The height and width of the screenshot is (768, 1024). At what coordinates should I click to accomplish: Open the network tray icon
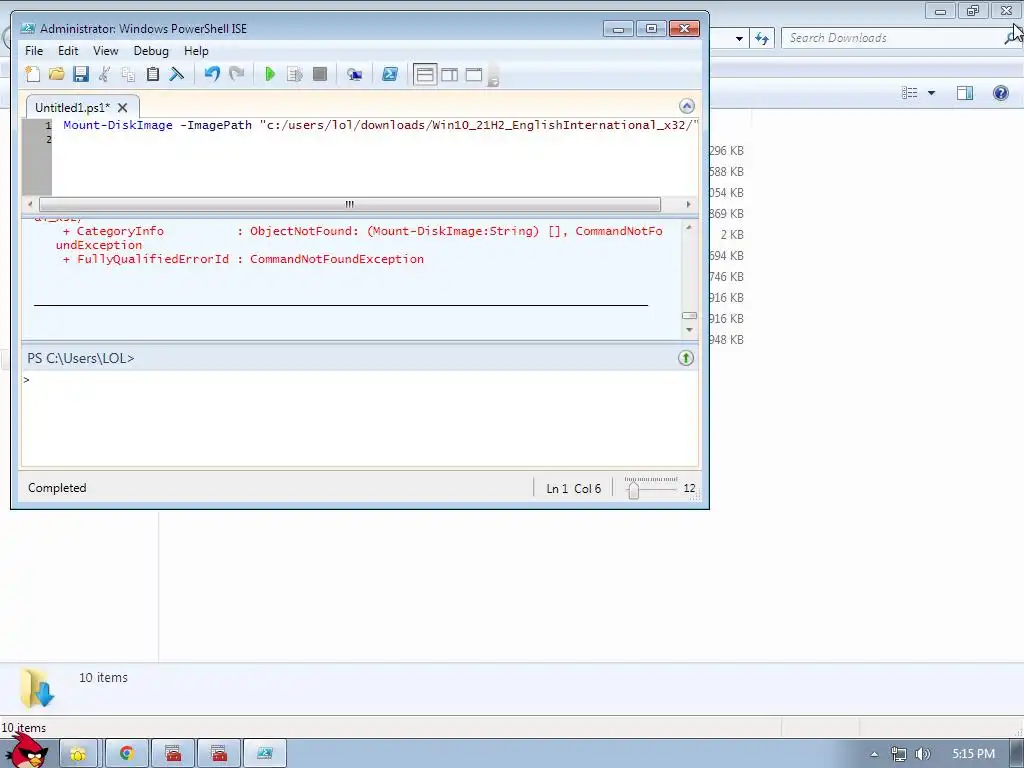pos(899,754)
